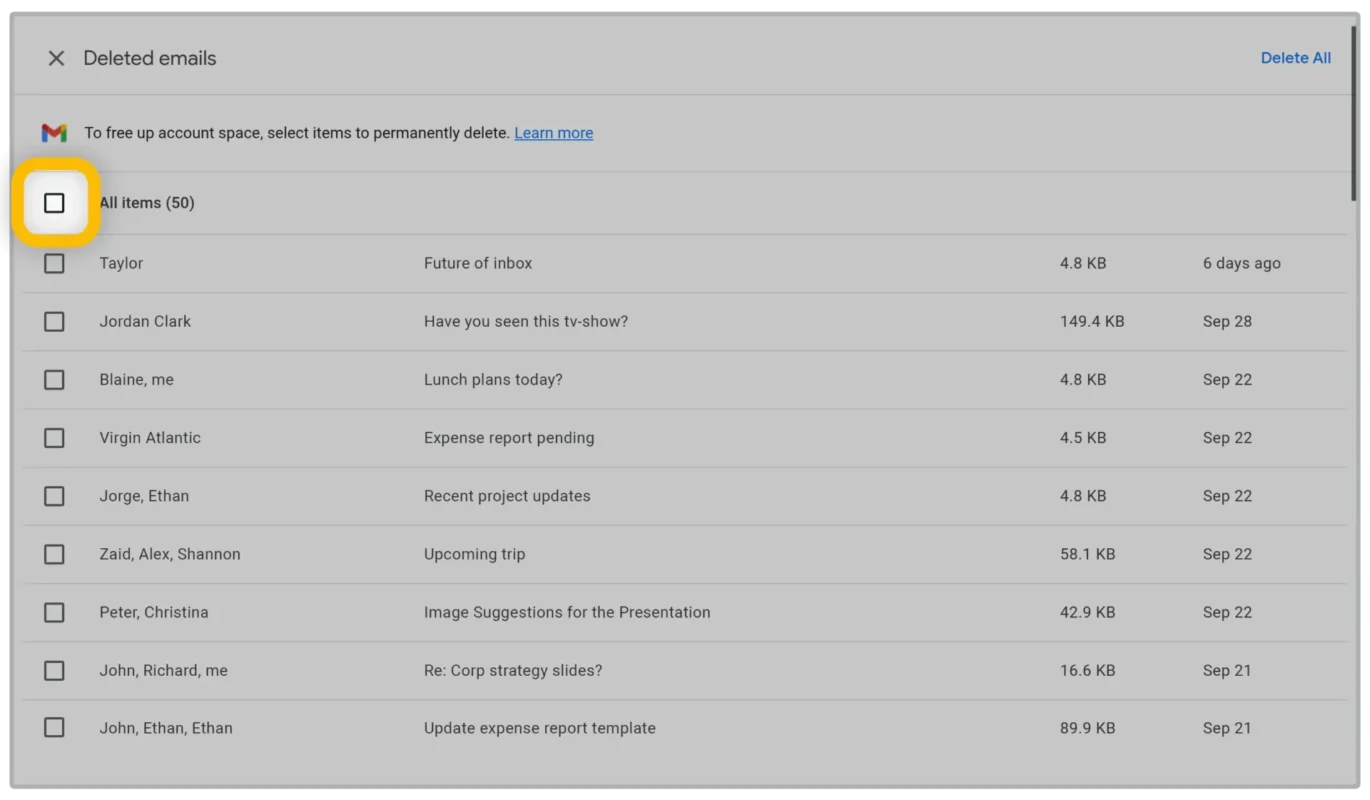Select the John, Ethan, Ethan checkbox
1370x800 pixels.
coord(54,728)
